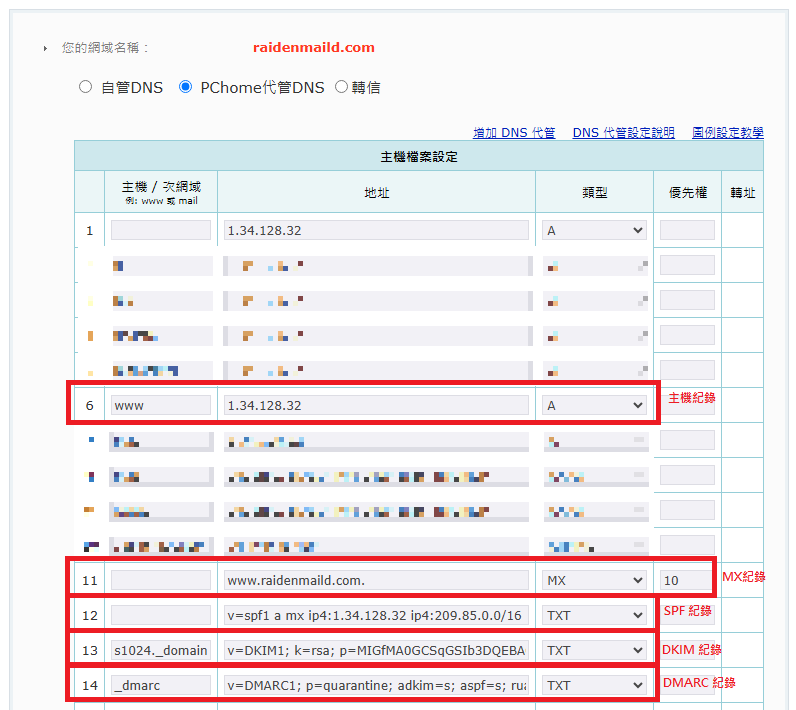Open the 增加 DNS 代管 link
Screen dimensions: 796x710
coord(514,132)
